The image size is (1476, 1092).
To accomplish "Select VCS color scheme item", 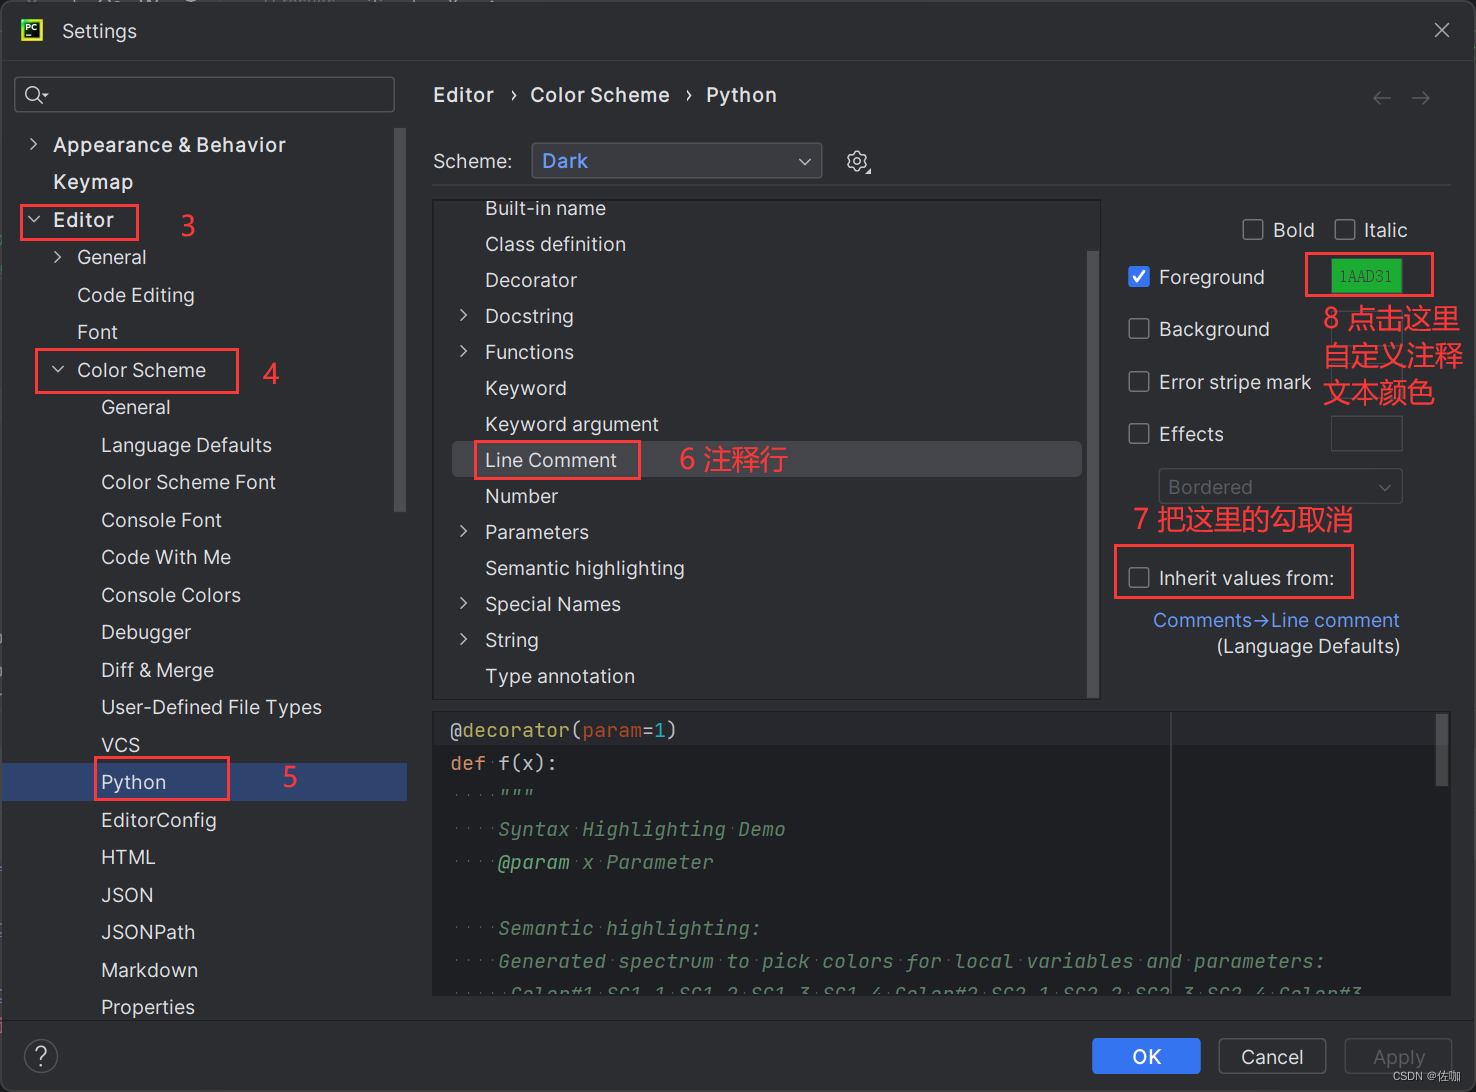I will pos(120,745).
